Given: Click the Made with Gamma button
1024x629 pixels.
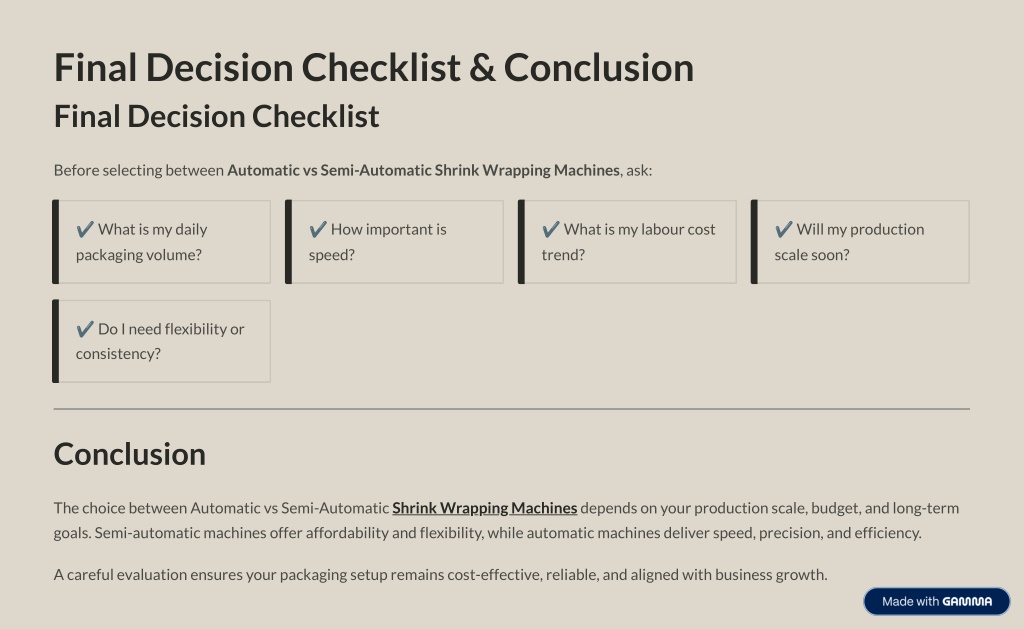Looking at the screenshot, I should coord(936,602).
